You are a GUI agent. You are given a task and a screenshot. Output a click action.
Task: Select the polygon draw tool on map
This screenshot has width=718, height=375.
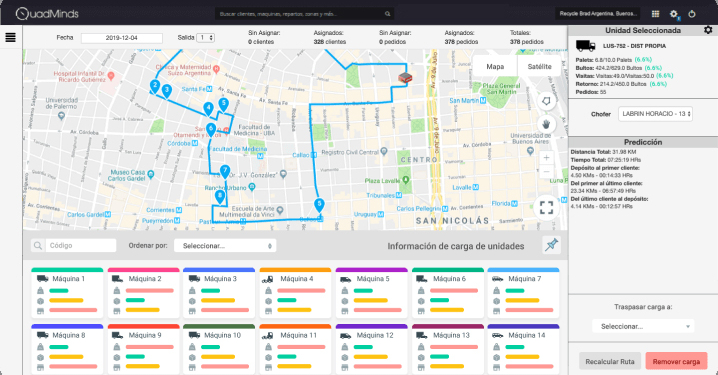tap(546, 101)
